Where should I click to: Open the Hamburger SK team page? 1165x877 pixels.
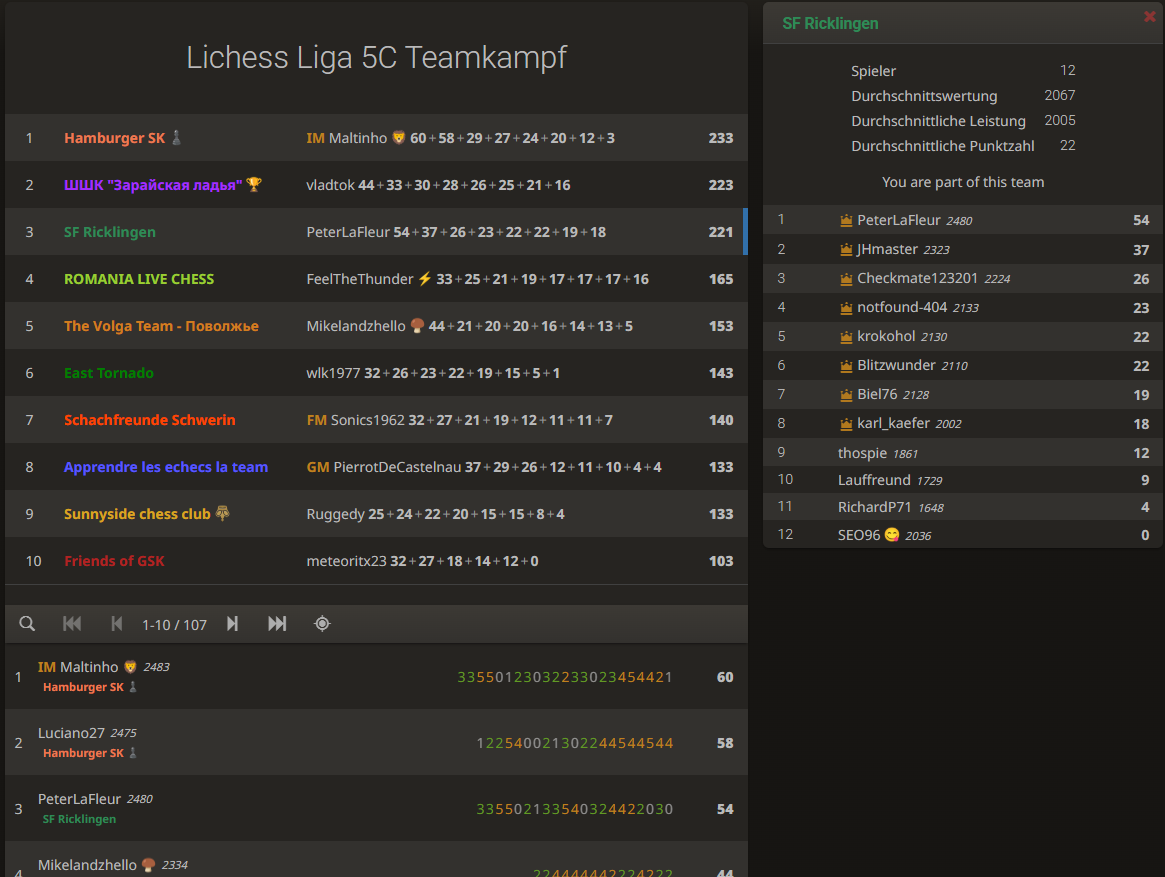pyautogui.click(x=113, y=137)
